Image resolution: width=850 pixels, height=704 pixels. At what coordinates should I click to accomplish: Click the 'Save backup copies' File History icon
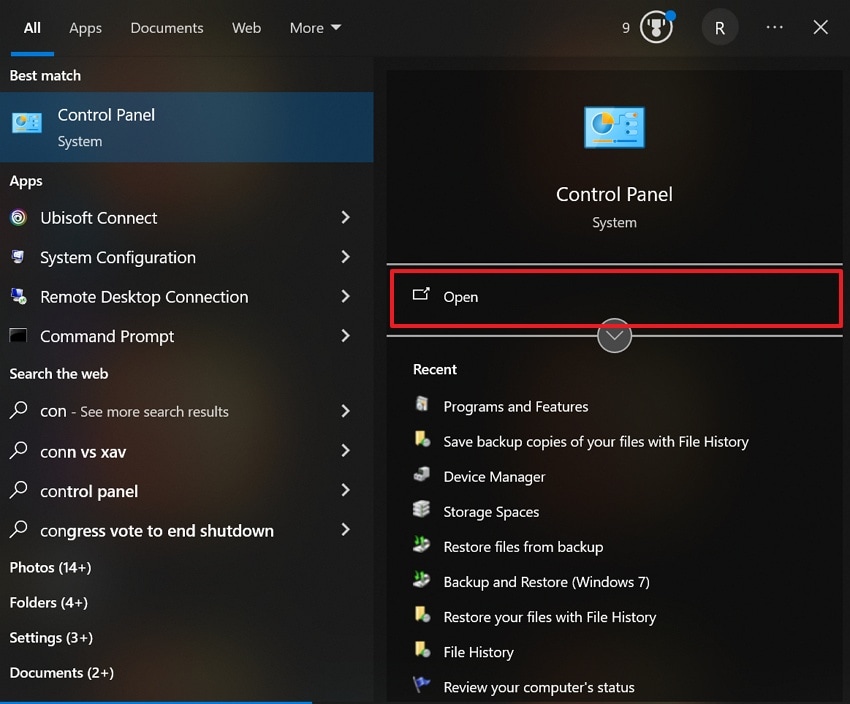coord(422,439)
